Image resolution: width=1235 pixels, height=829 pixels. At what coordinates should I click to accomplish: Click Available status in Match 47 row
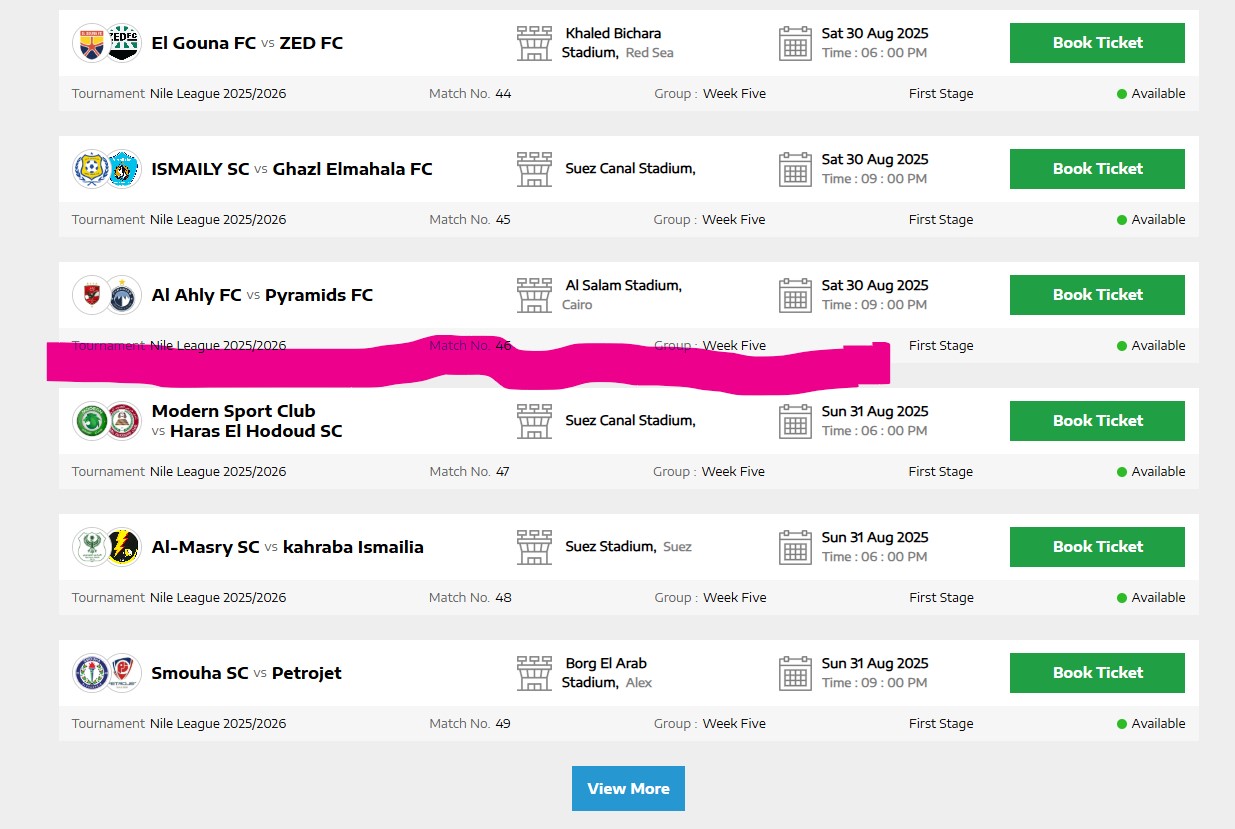point(1151,472)
